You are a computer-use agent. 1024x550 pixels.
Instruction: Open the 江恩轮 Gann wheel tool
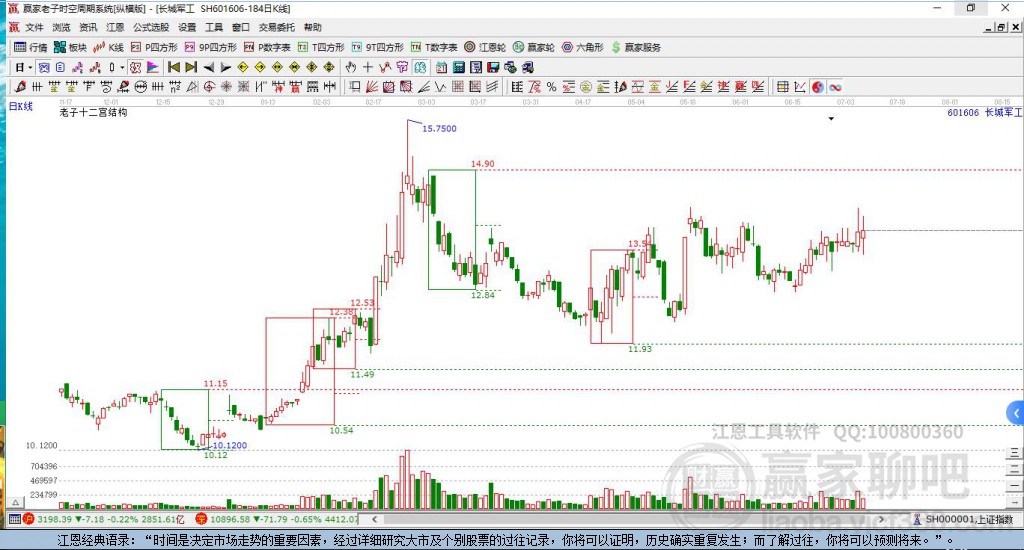(x=485, y=47)
